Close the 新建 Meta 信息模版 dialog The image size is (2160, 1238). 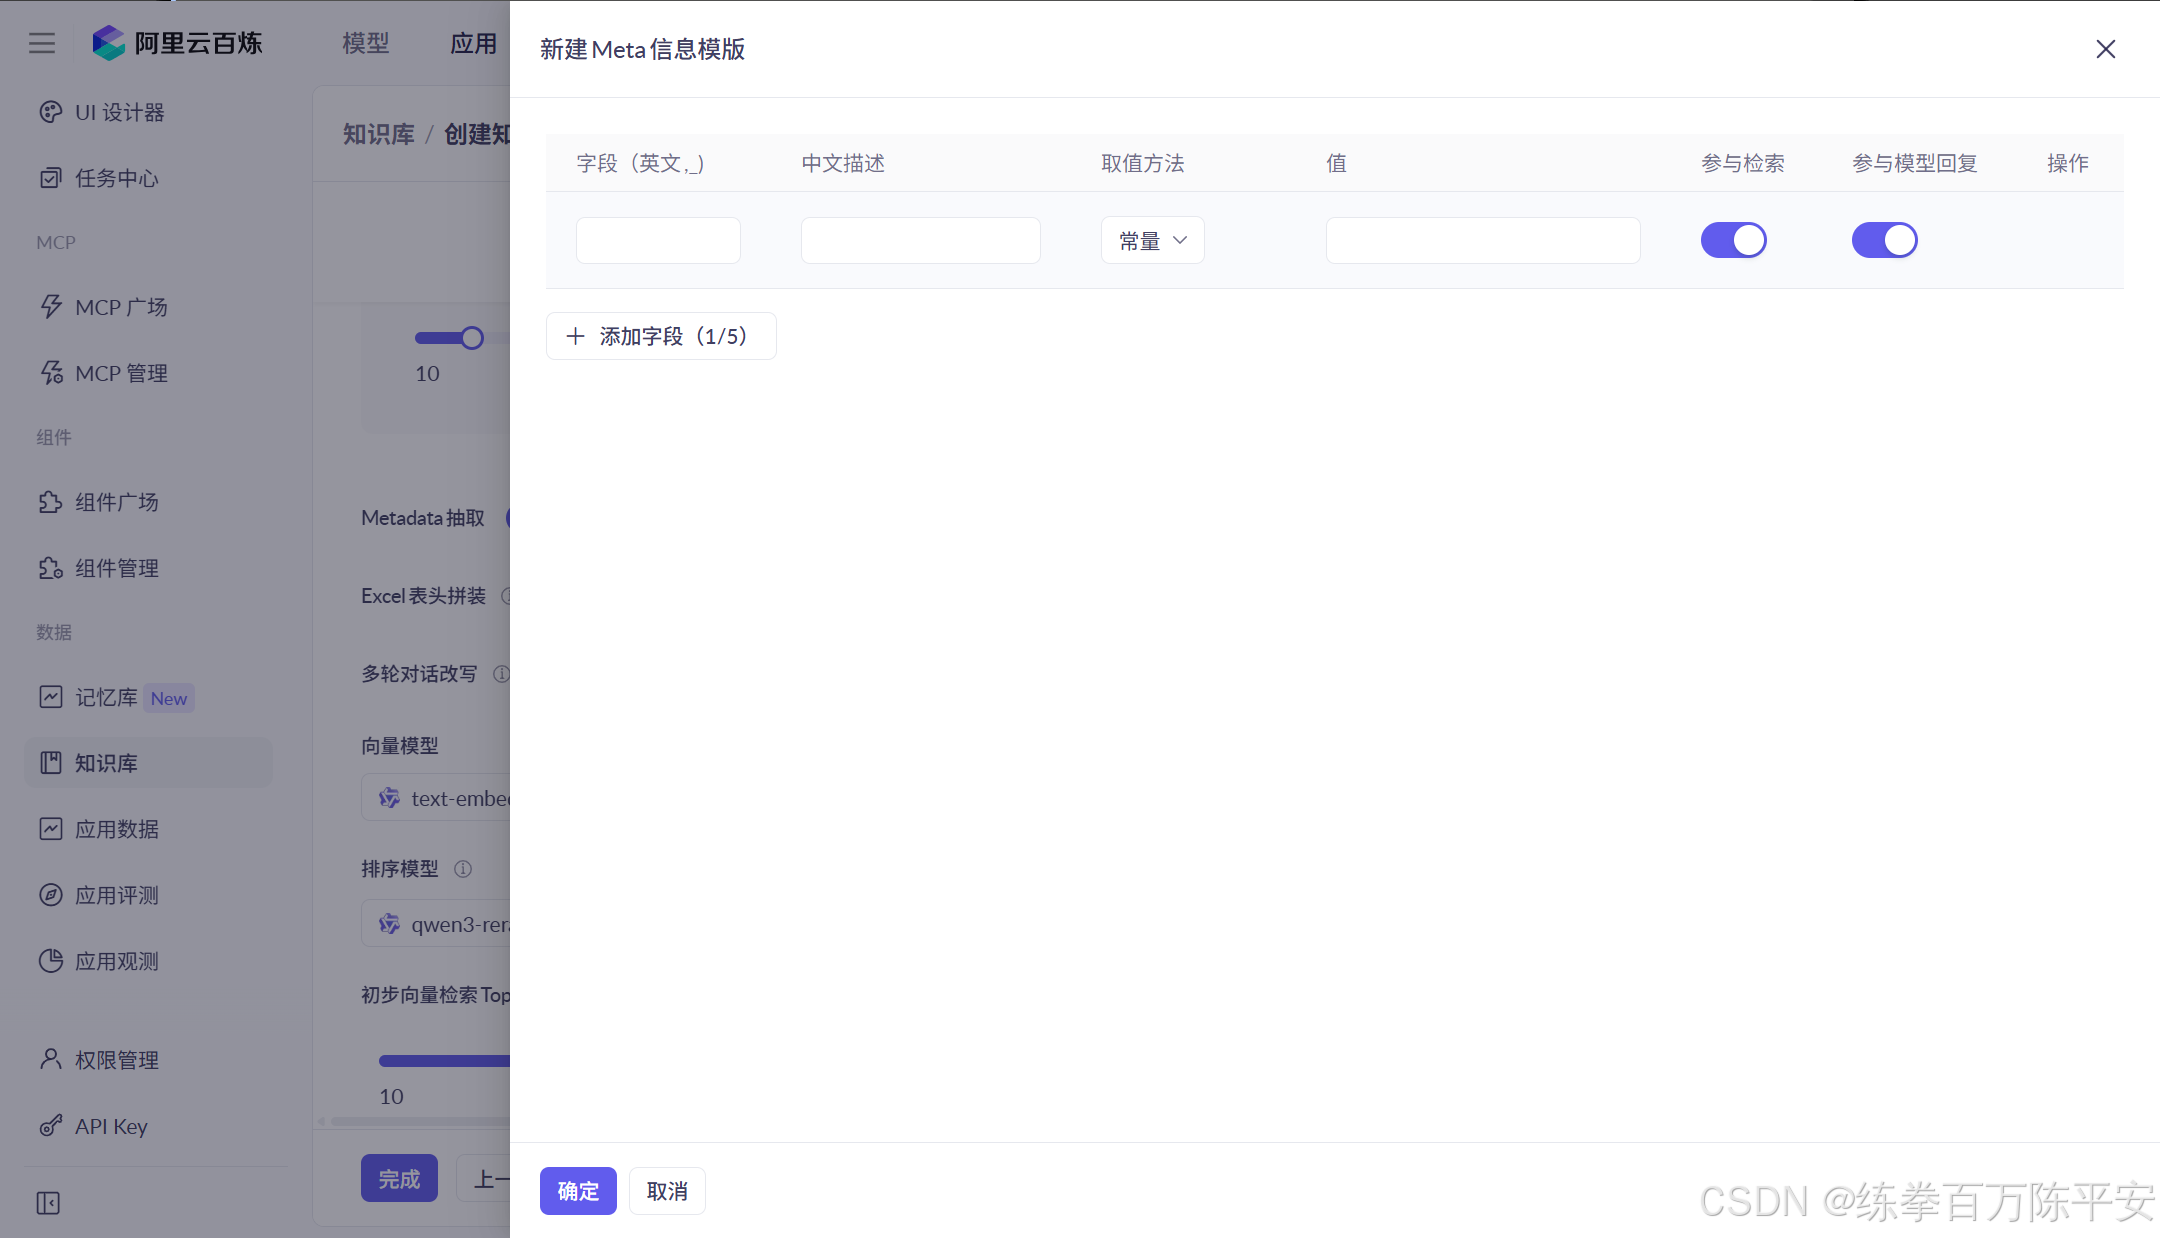(x=2105, y=49)
